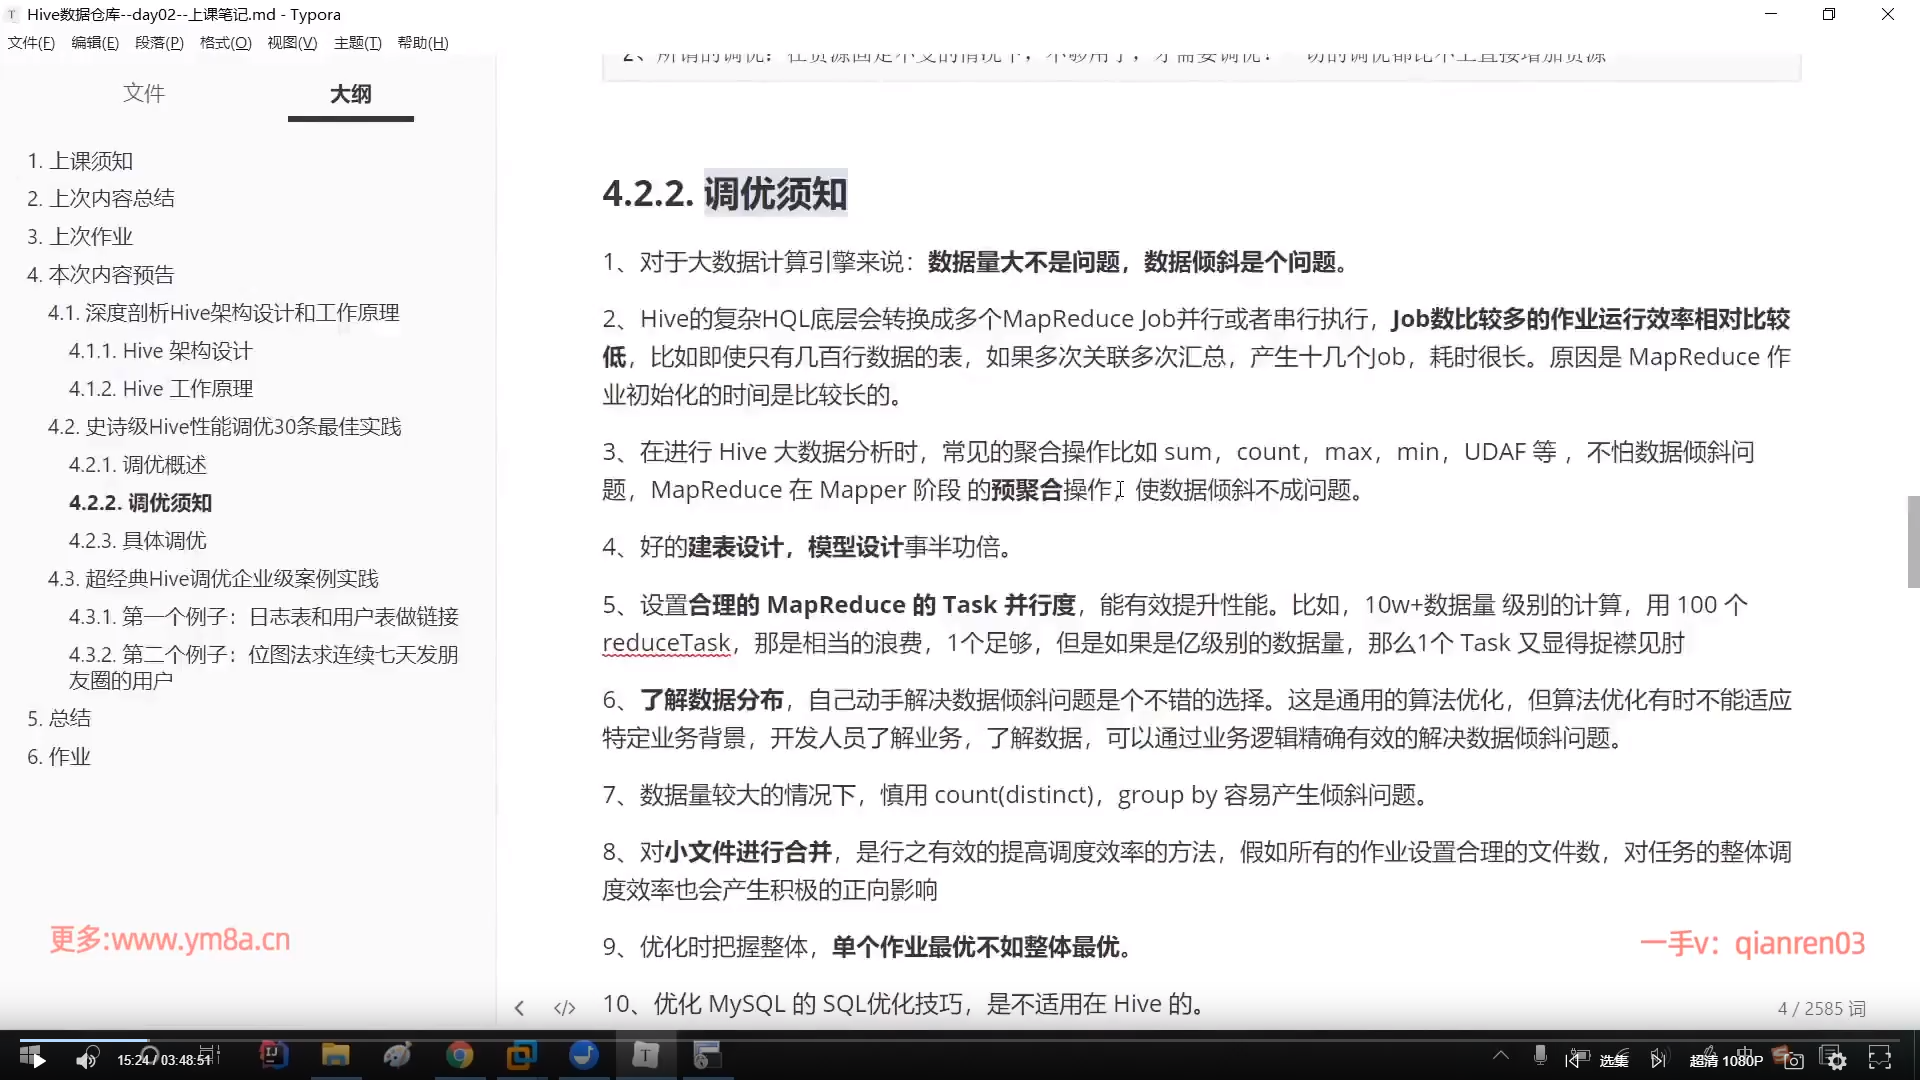
Task: Open IntelliJ IDEA from the taskbar
Action: click(x=273, y=1055)
